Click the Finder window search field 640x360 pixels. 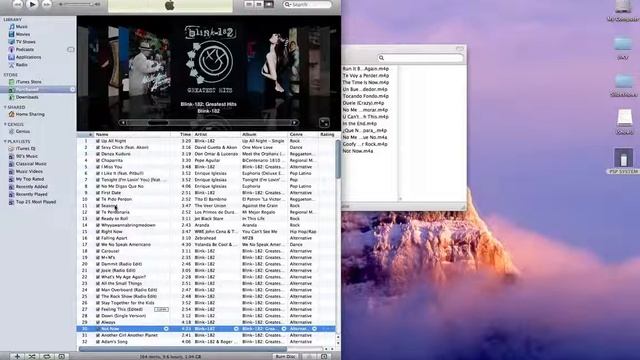(420, 58)
